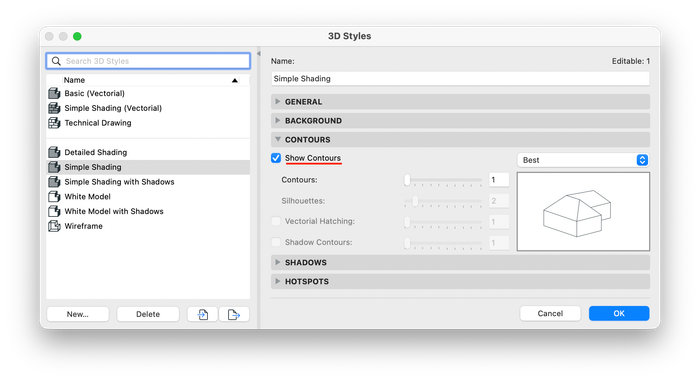Click the Vectorial Hatching value field
700x381 pixels.
click(499, 222)
